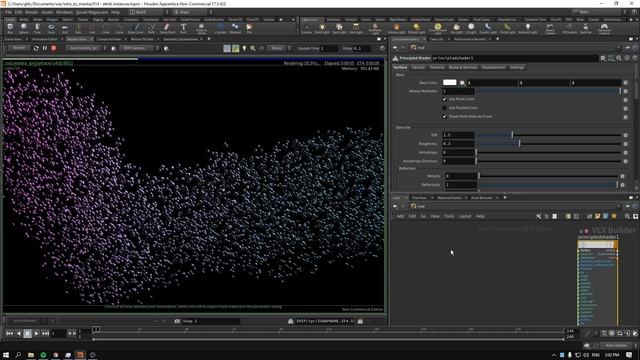Open Windows Start menu
This screenshot has height=360, width=640.
pos(6,355)
